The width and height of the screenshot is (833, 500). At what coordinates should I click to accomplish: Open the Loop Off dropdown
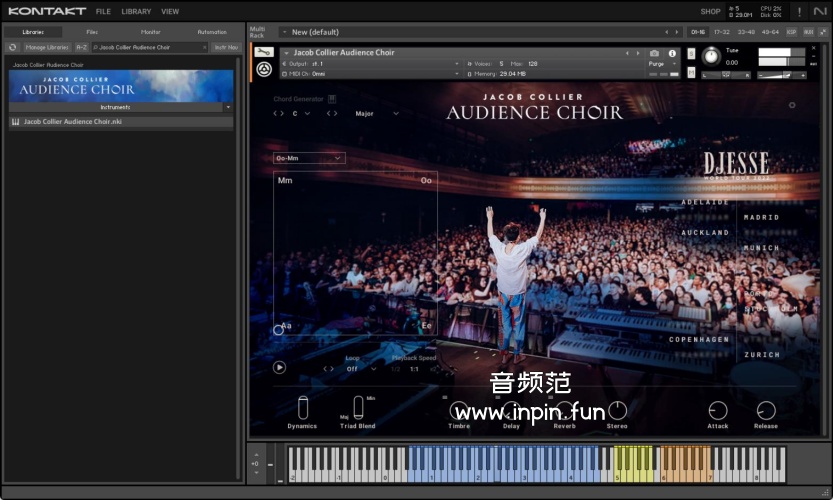pos(361,369)
